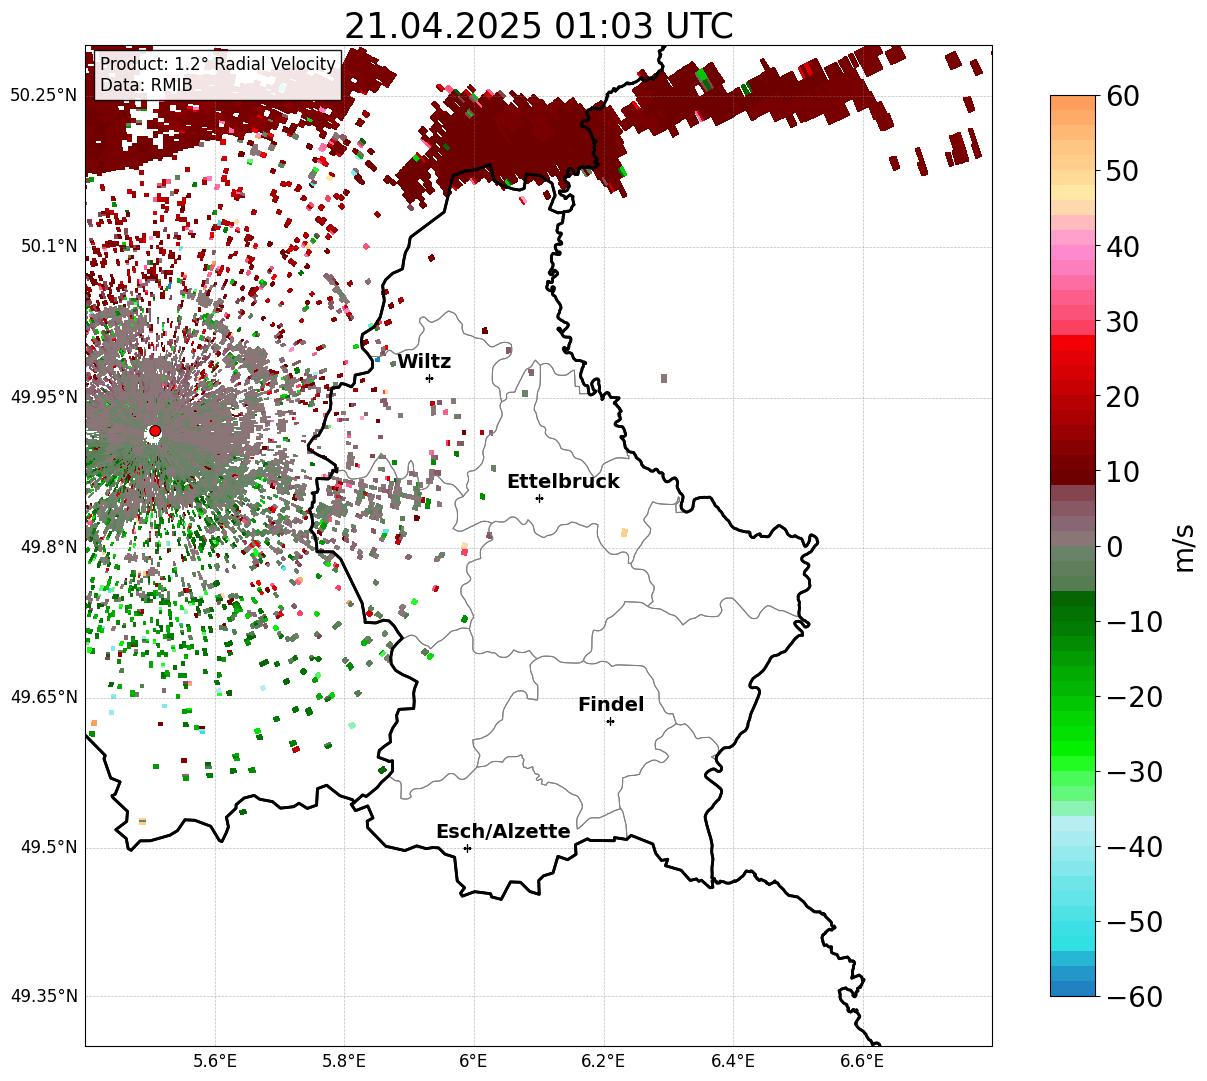The image size is (1207, 1081).
Task: Click the 6.6°E longitude tick label
Action: 861,1061
